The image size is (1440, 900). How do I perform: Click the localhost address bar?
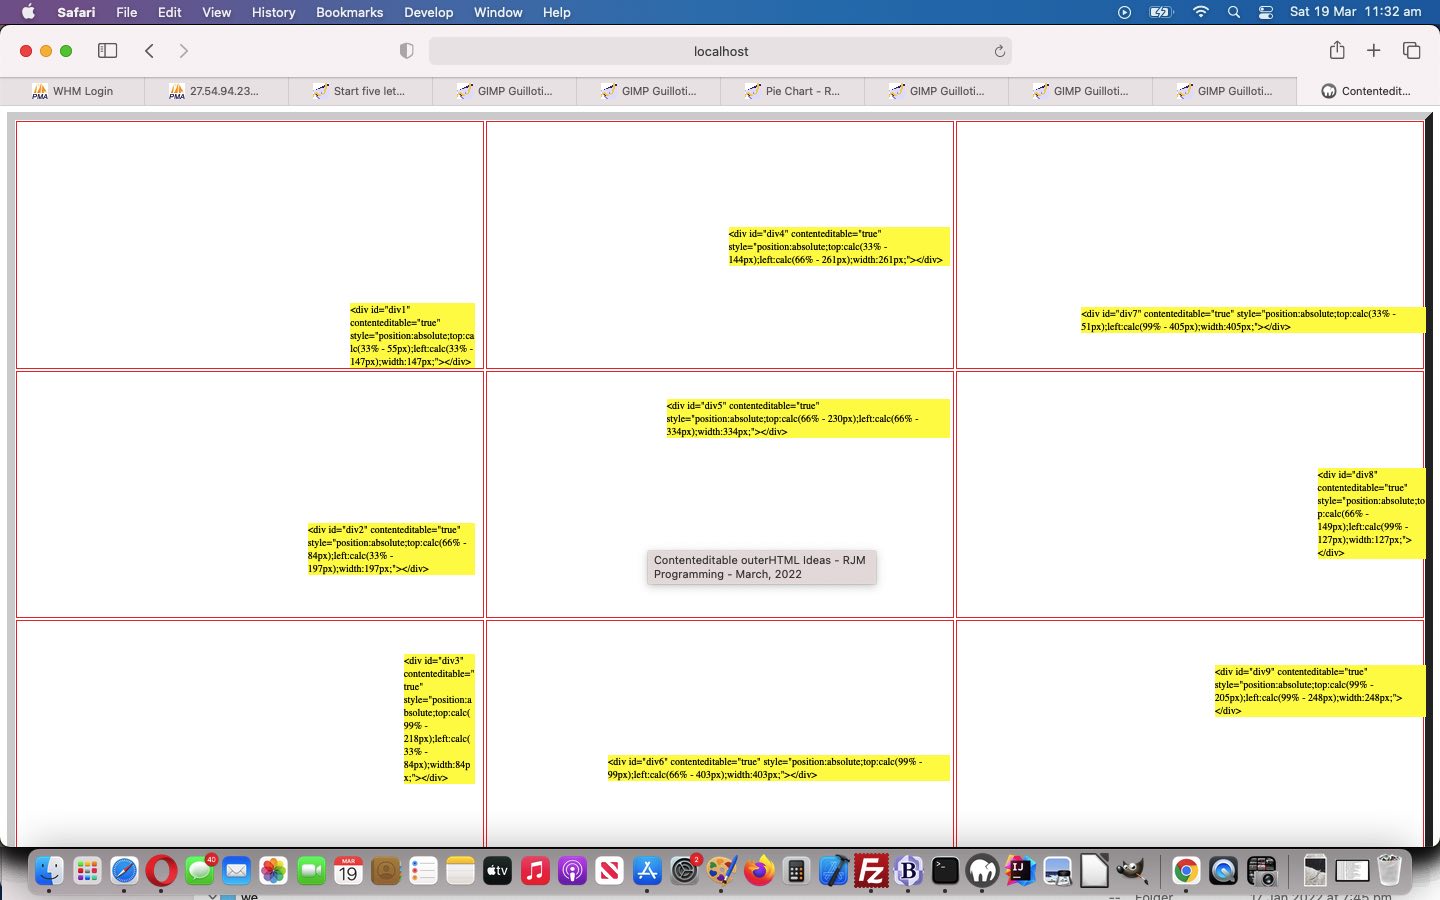click(720, 51)
